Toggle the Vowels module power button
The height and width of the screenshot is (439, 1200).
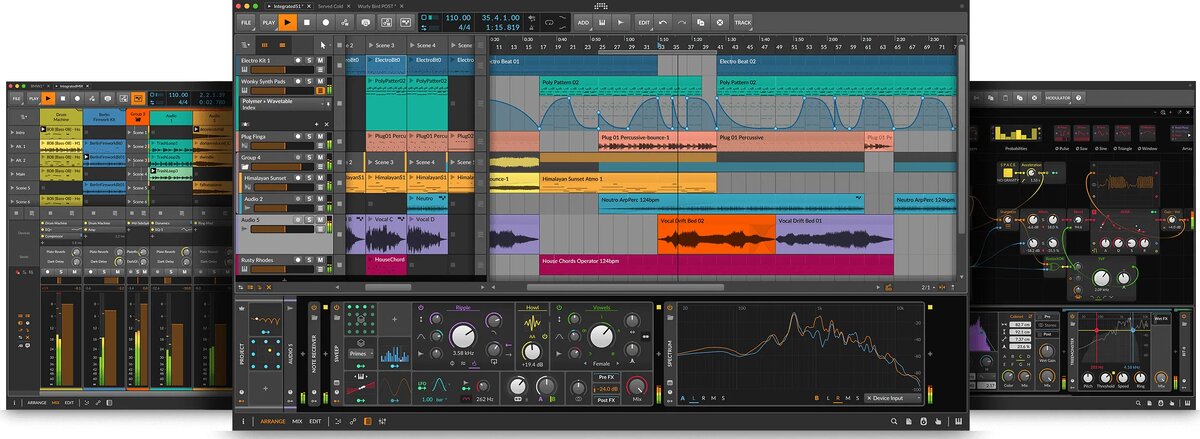[x=559, y=307]
